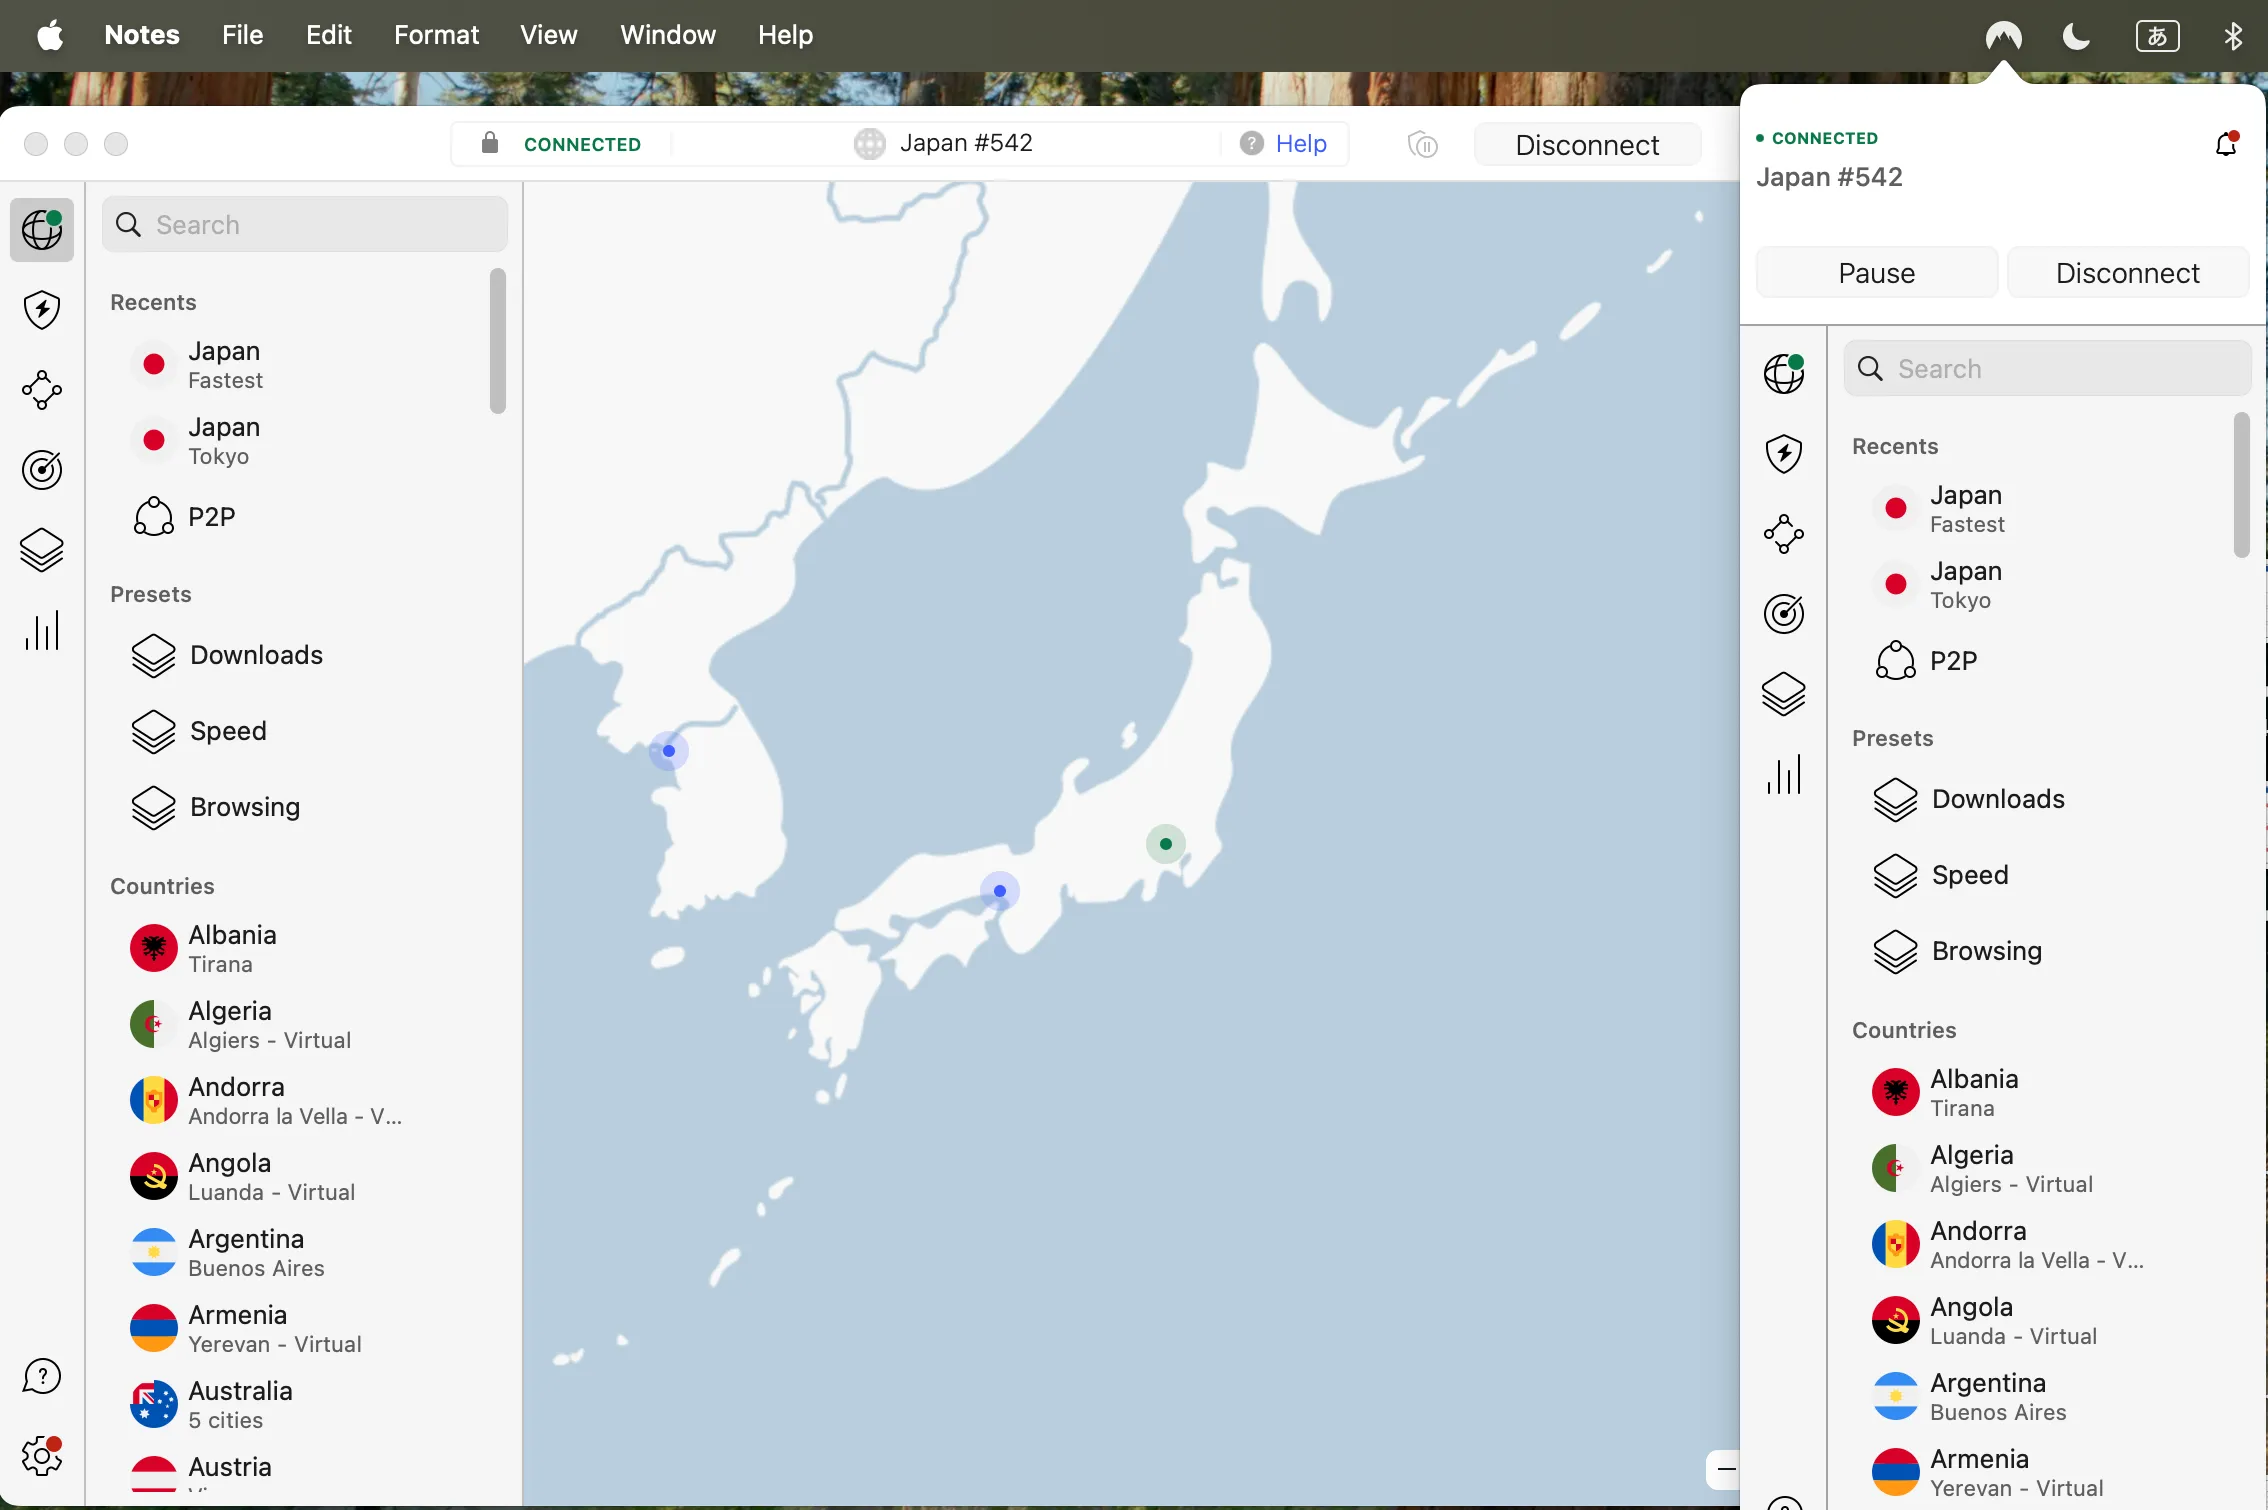Select globe icon in popup panel sidebar

coord(1784,374)
